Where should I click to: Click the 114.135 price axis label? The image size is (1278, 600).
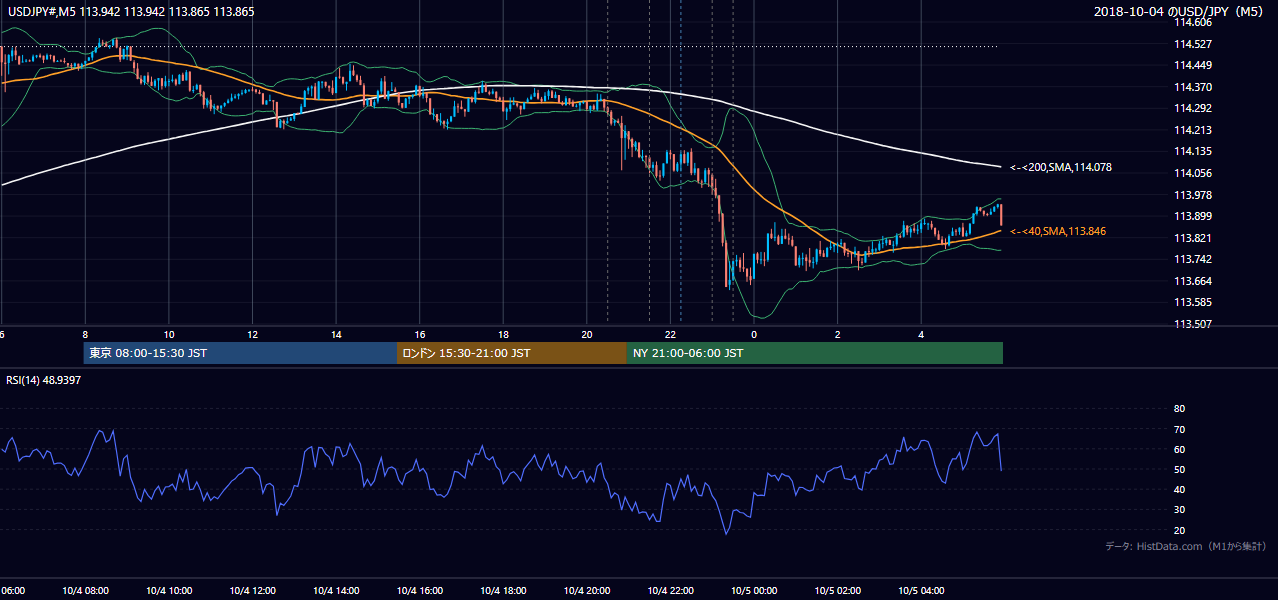(1192, 152)
